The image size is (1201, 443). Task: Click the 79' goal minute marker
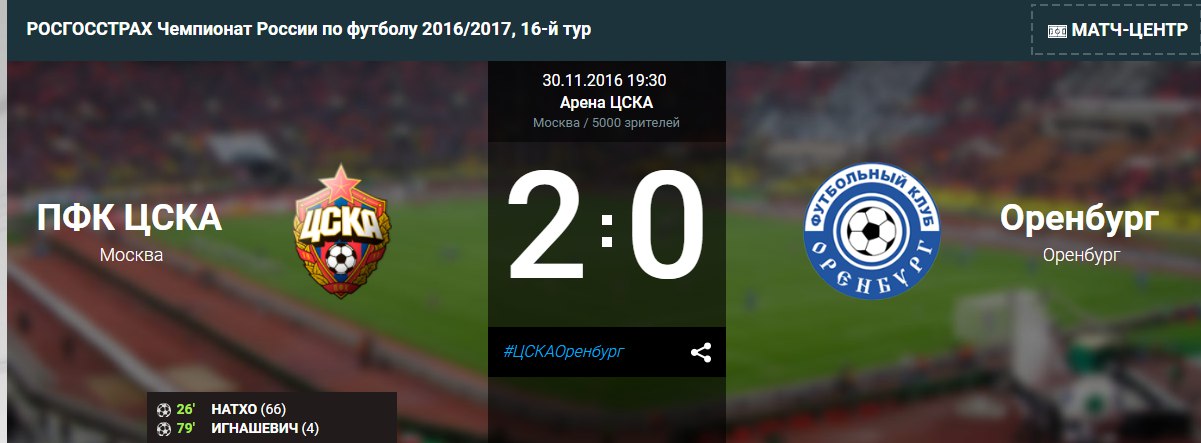coord(185,429)
